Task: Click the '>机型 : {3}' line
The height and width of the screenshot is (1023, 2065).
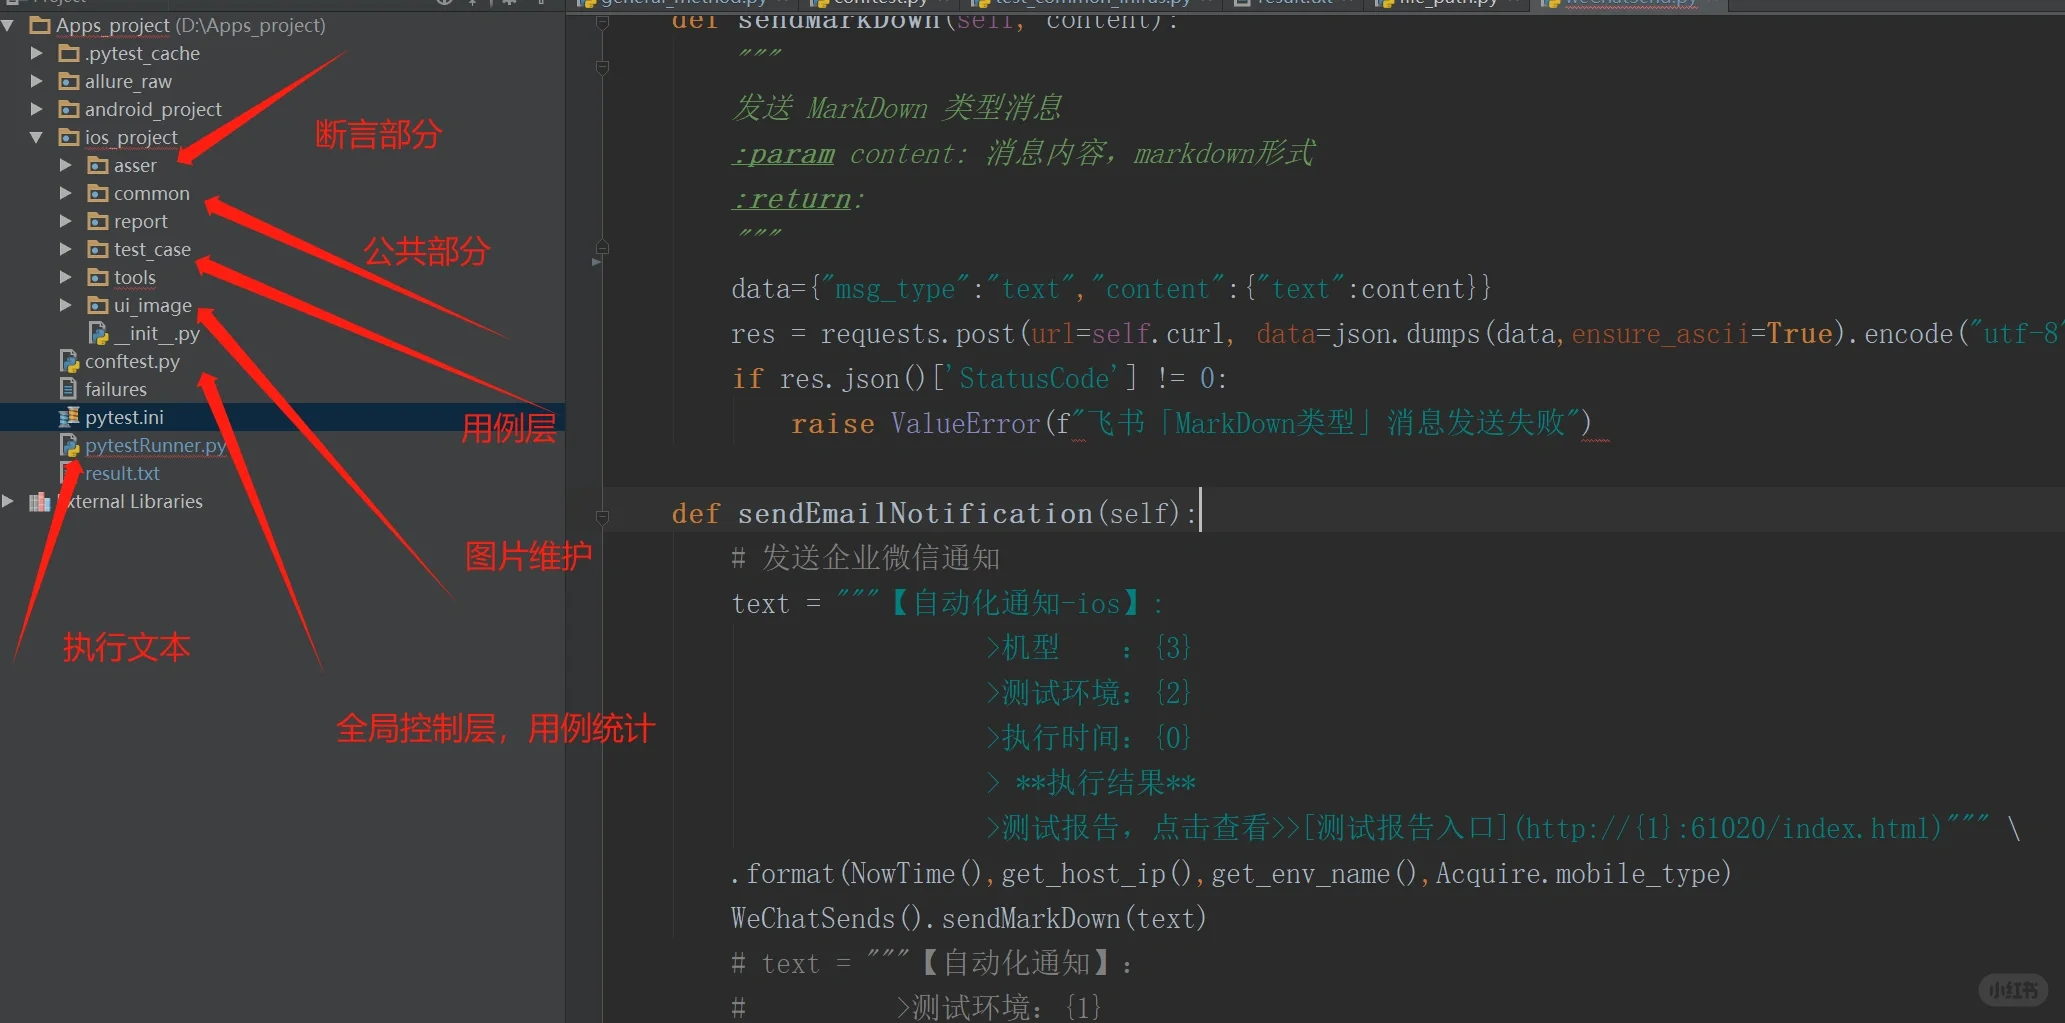Action: point(1088,648)
